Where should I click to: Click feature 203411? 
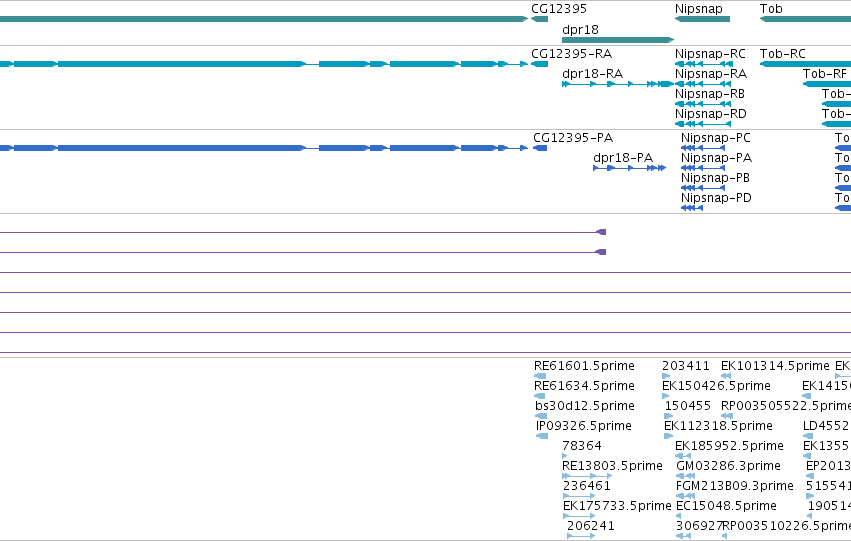pyautogui.click(x=685, y=366)
